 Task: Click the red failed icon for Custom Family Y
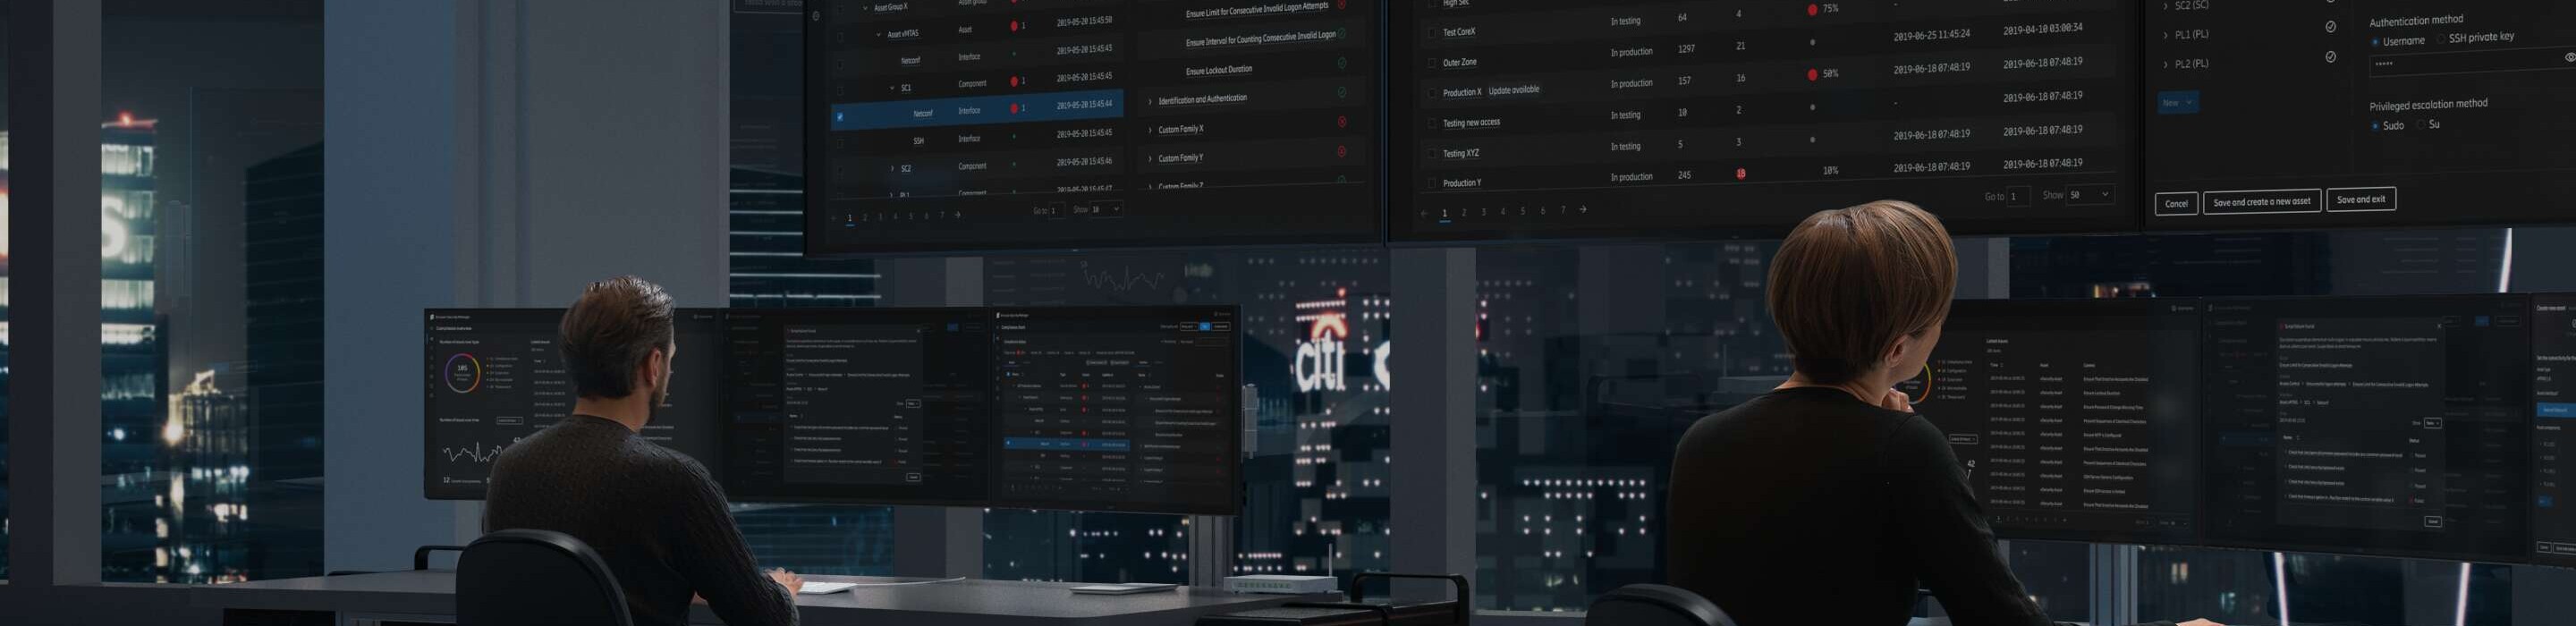[1342, 152]
